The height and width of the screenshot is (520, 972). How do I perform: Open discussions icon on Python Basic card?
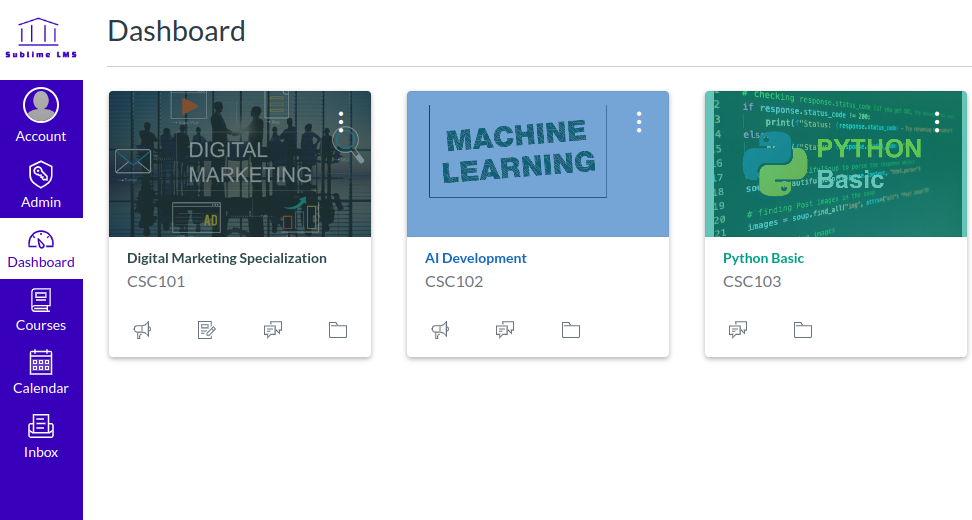[738, 330]
